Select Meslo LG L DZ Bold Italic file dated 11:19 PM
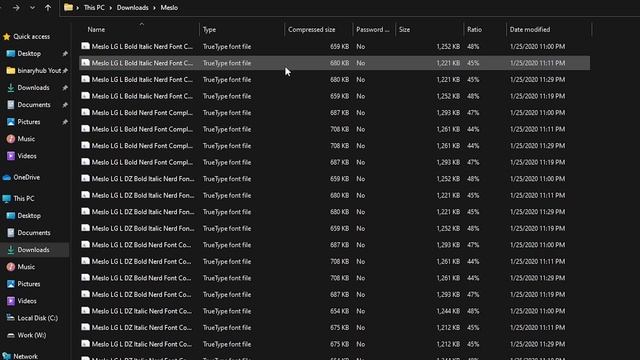 tap(334, 229)
